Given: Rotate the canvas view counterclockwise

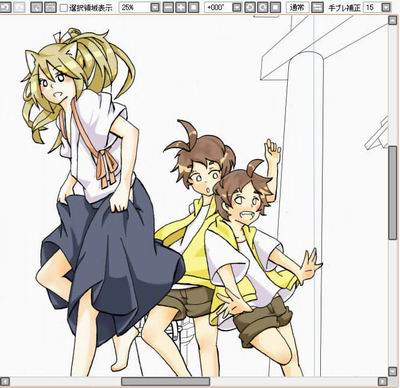Looking at the screenshot, I should coord(250,7).
